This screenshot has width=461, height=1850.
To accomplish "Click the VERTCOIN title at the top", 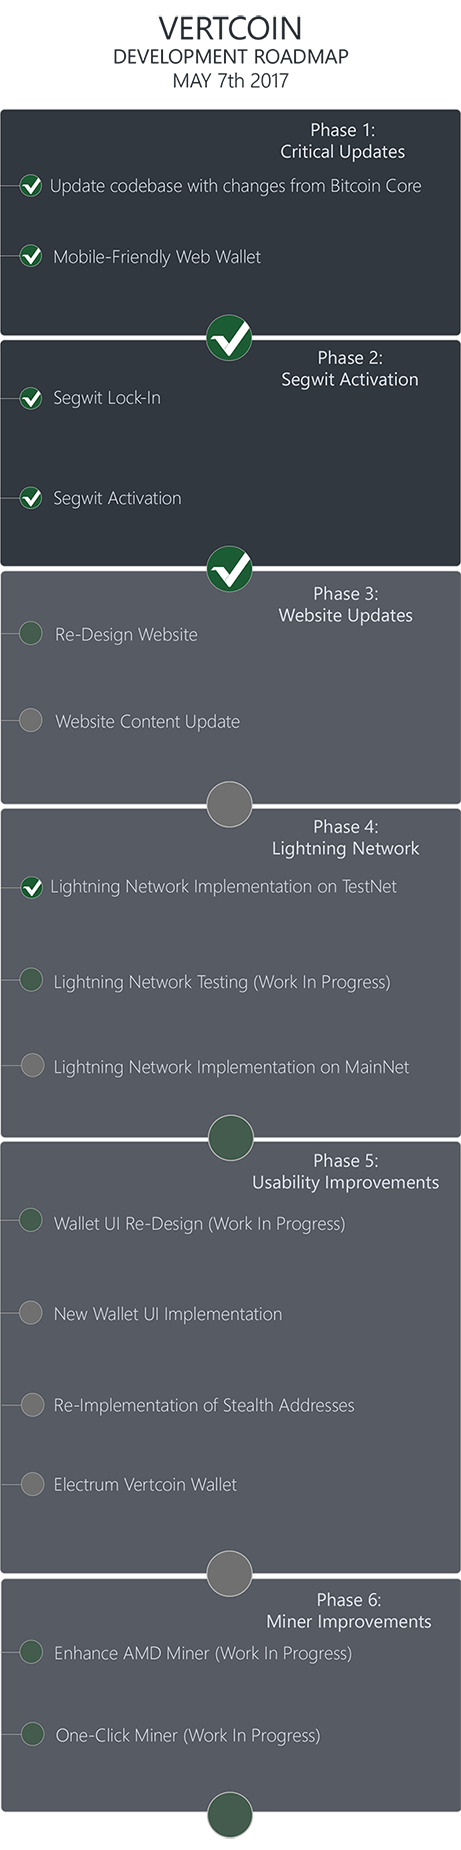I will 230,28.
